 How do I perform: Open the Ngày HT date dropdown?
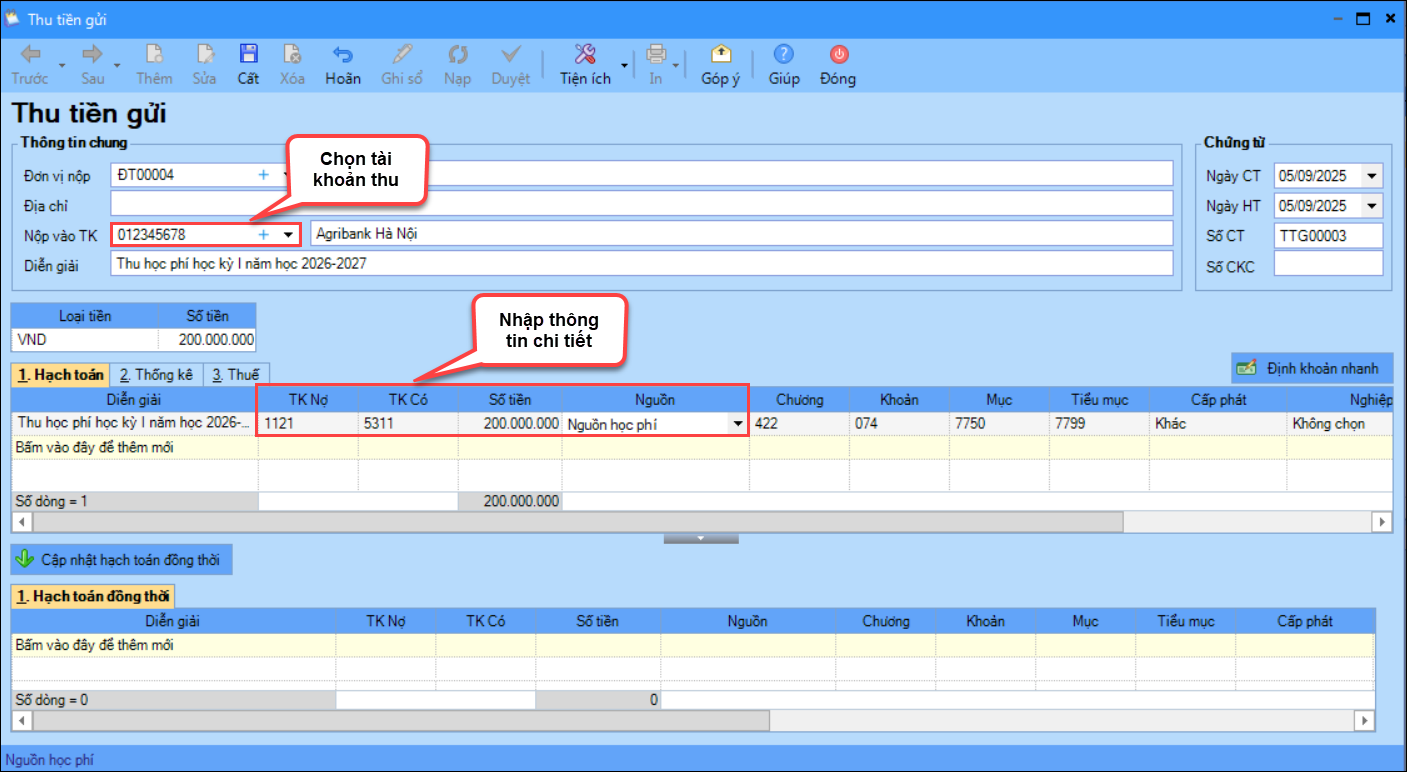[x=1371, y=207]
